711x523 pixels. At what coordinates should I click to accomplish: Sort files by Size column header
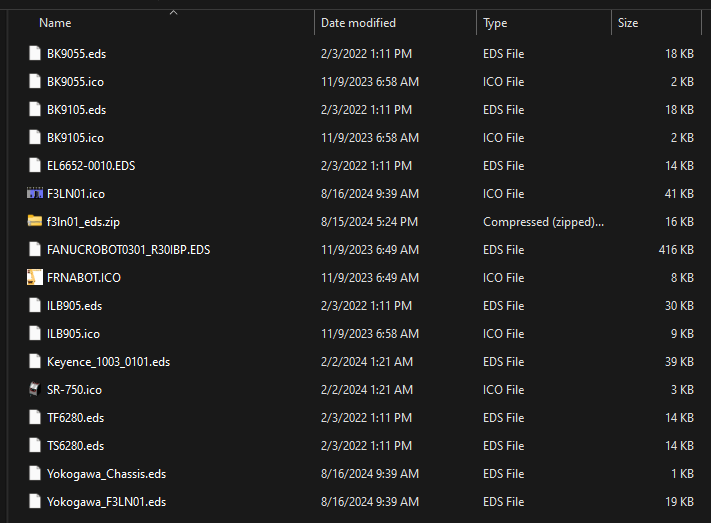(628, 23)
